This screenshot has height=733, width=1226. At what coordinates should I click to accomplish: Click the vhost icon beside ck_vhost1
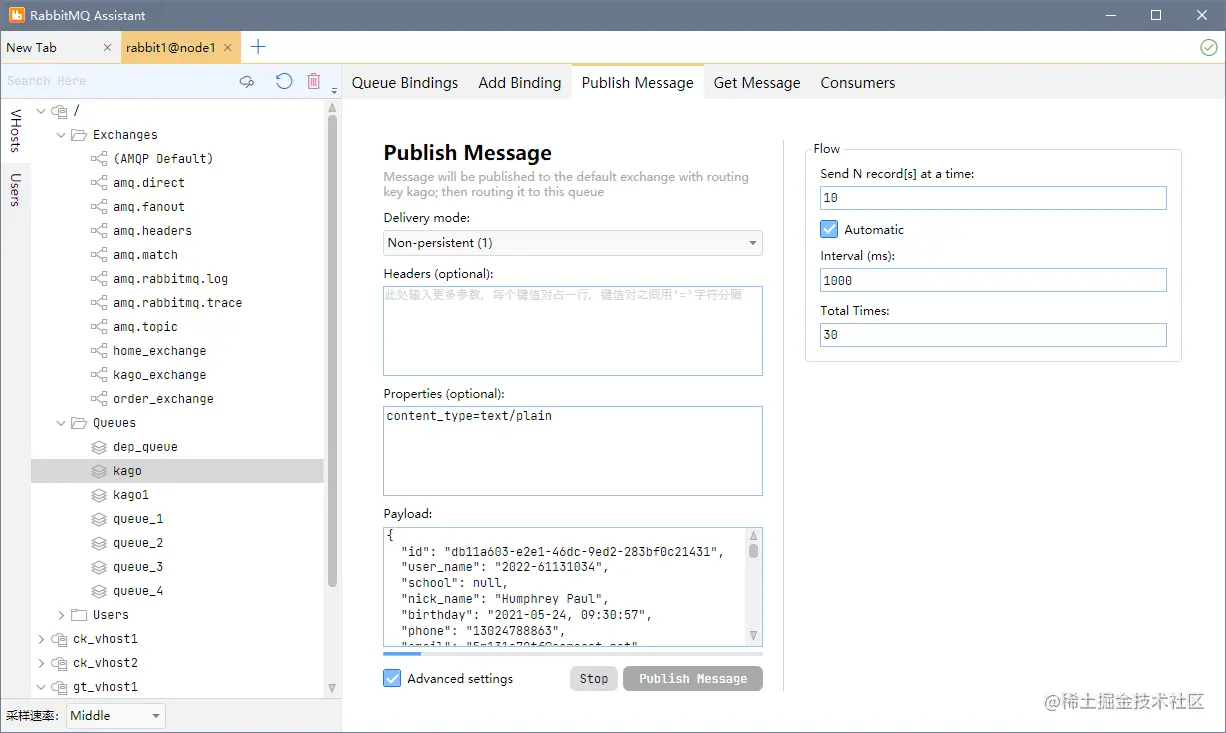(59, 639)
